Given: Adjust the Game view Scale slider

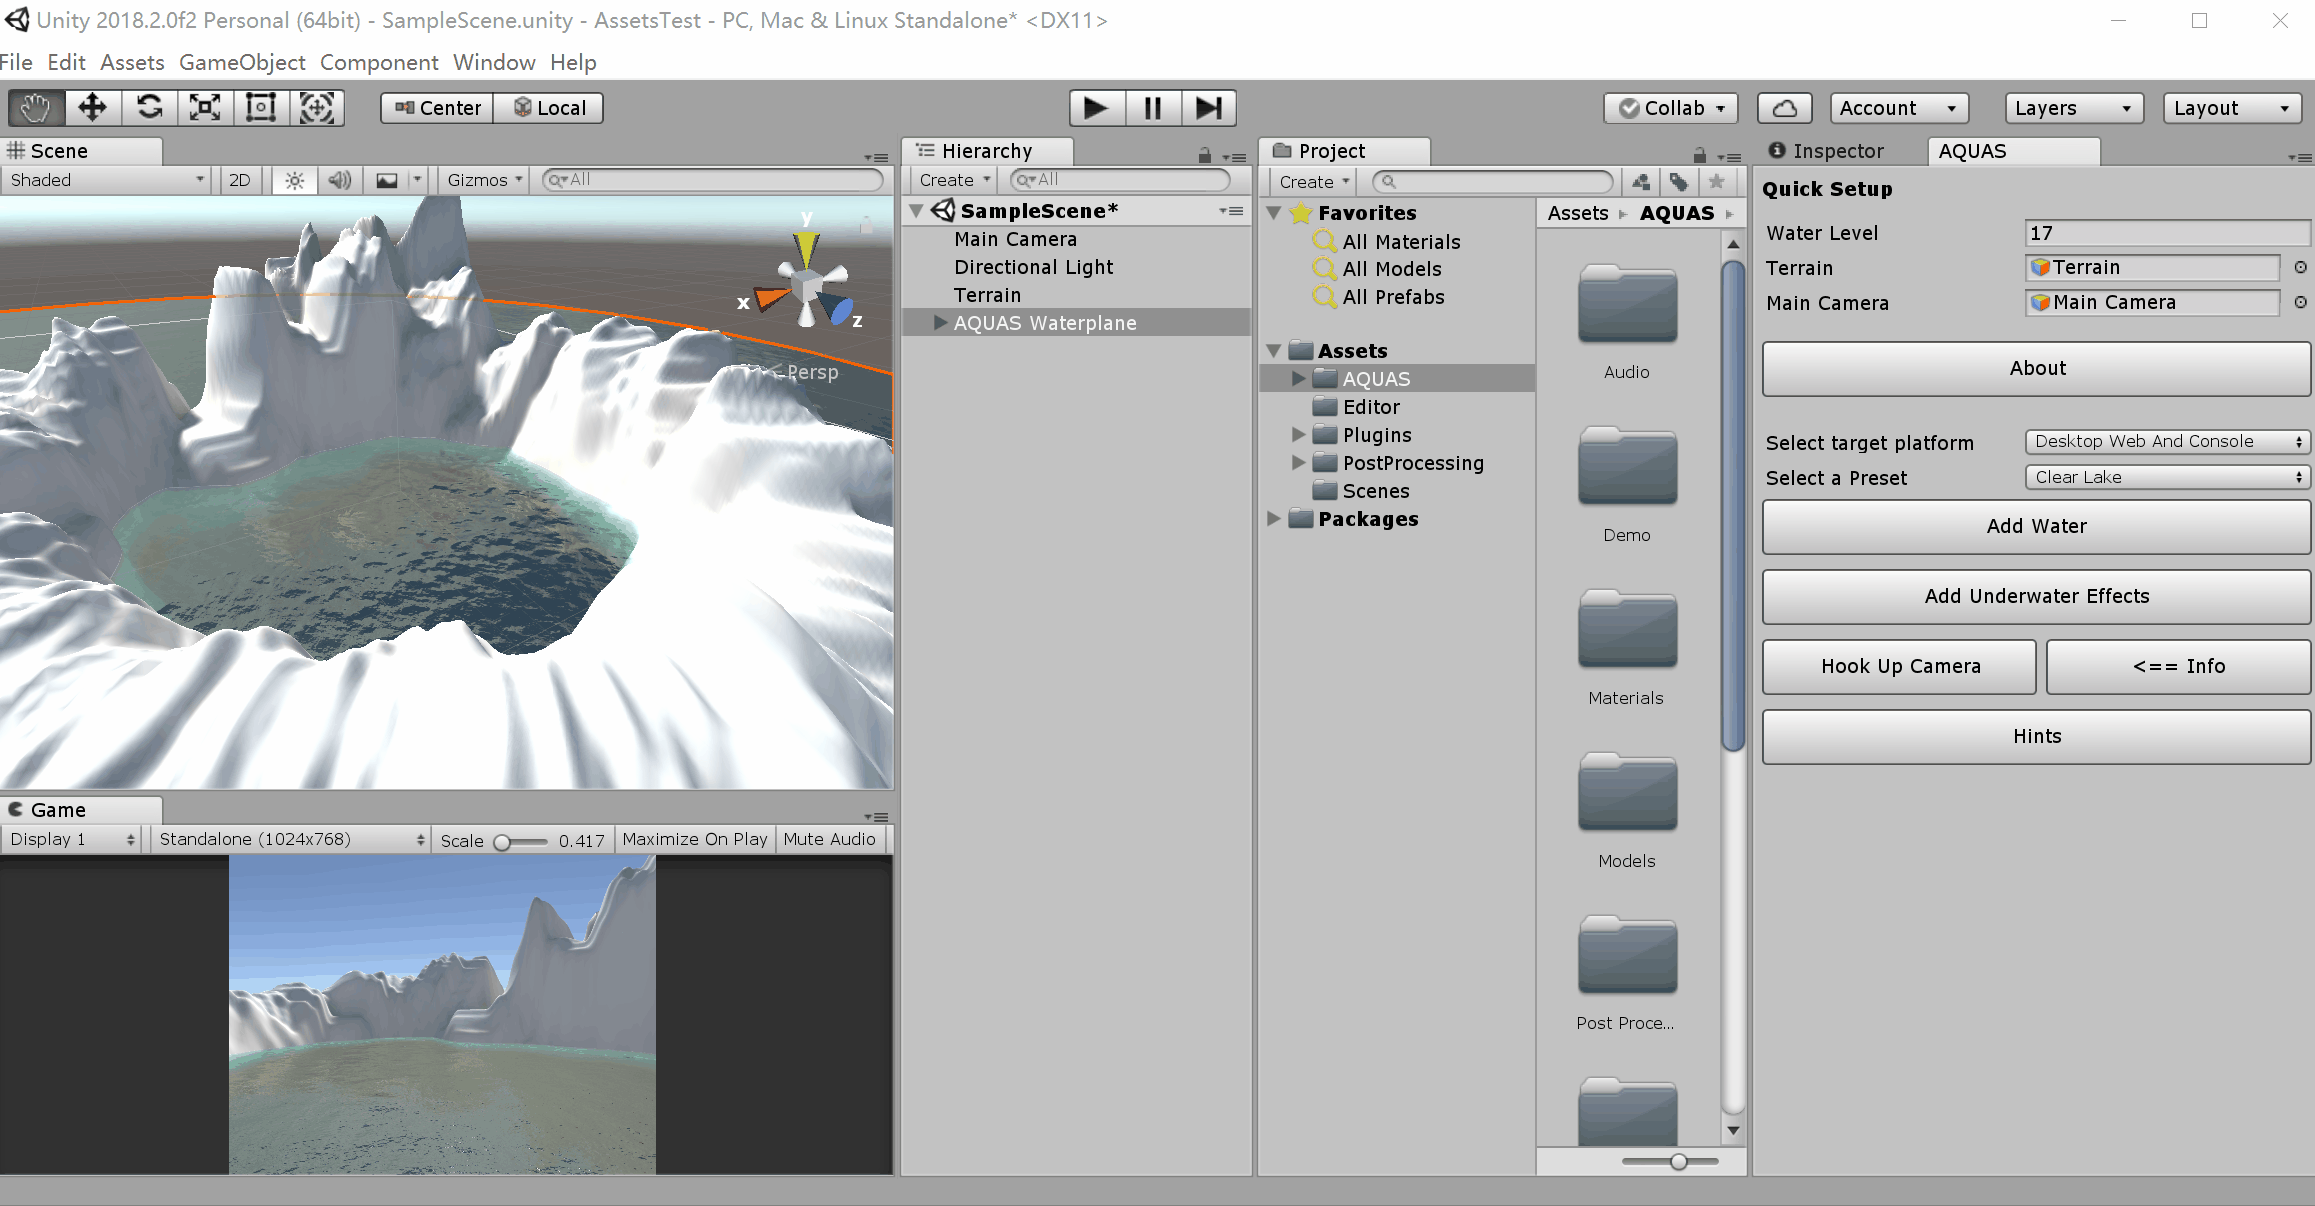Looking at the screenshot, I should coord(520,841).
